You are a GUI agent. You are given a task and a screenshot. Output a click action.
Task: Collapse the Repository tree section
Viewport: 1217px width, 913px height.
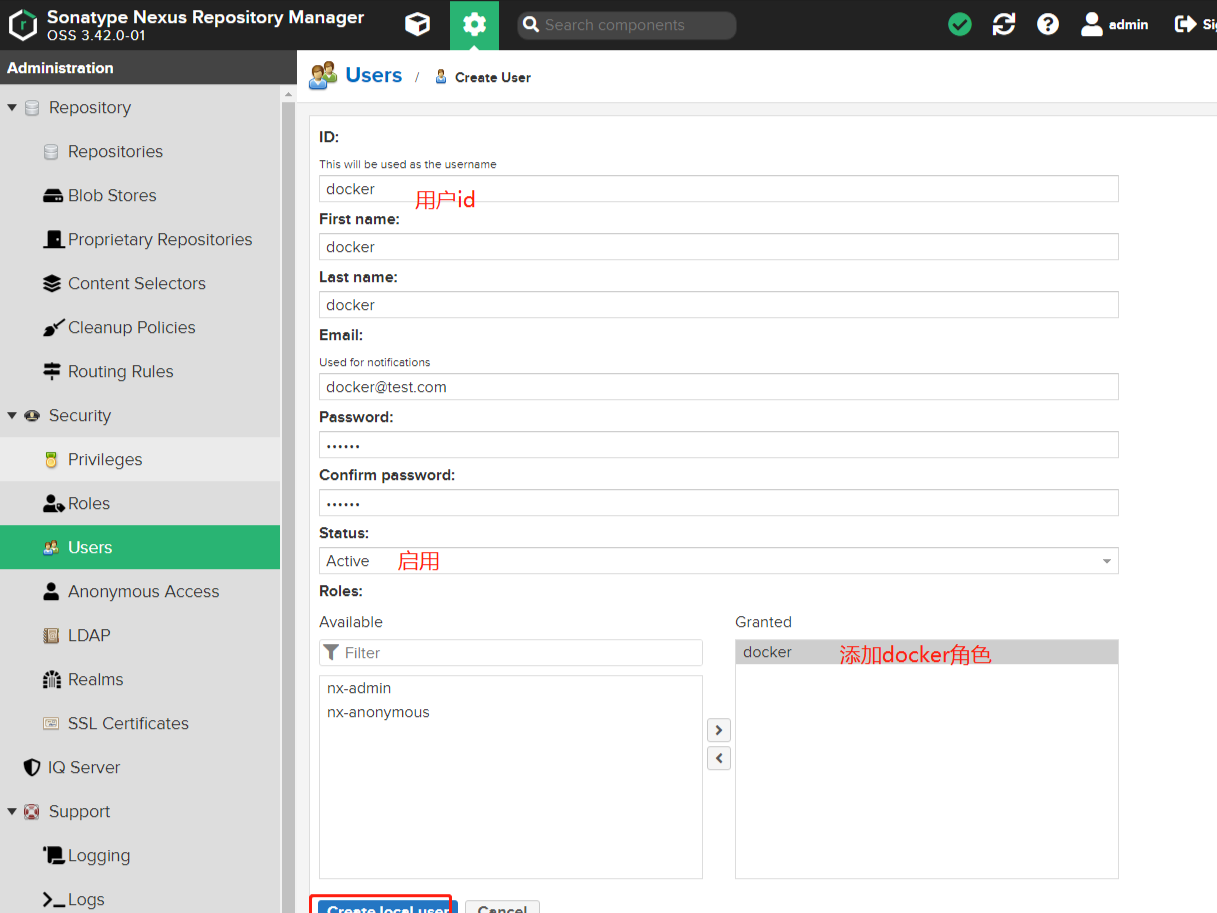[12, 108]
